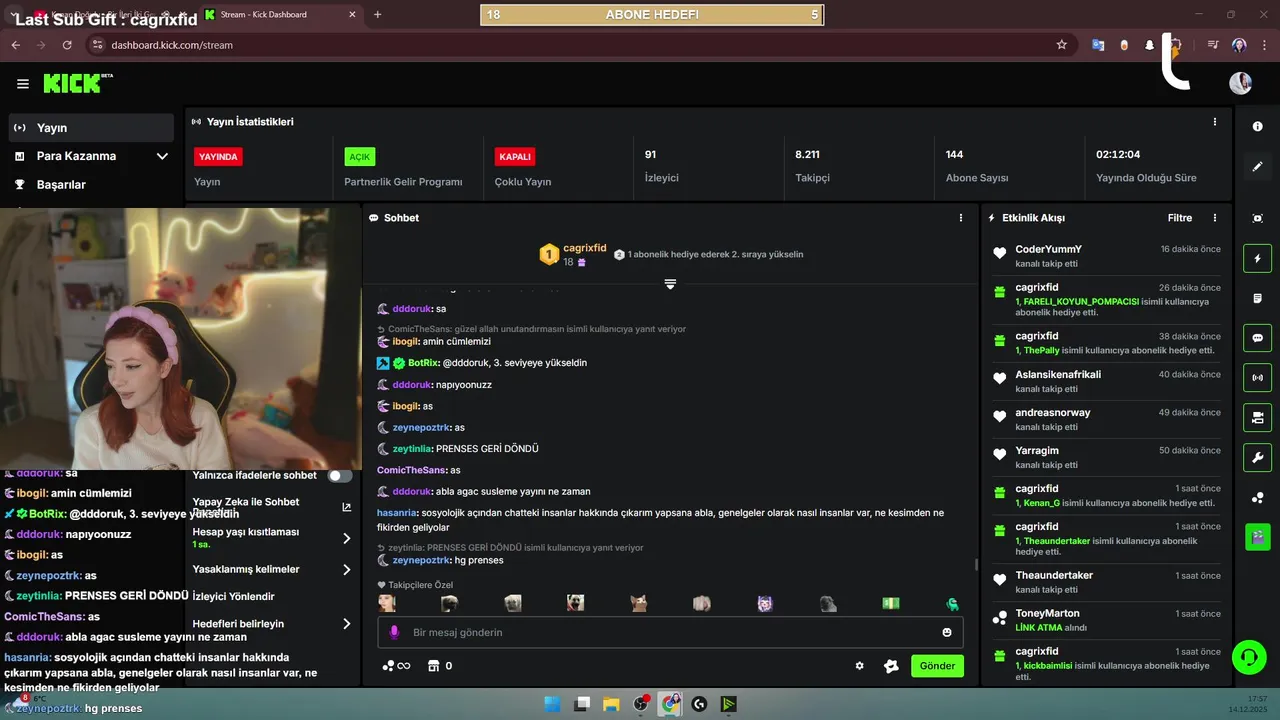The width and height of the screenshot is (1280, 720).
Task: Click ToneyMarton in activity feed
Action: pyautogui.click(x=1047, y=614)
